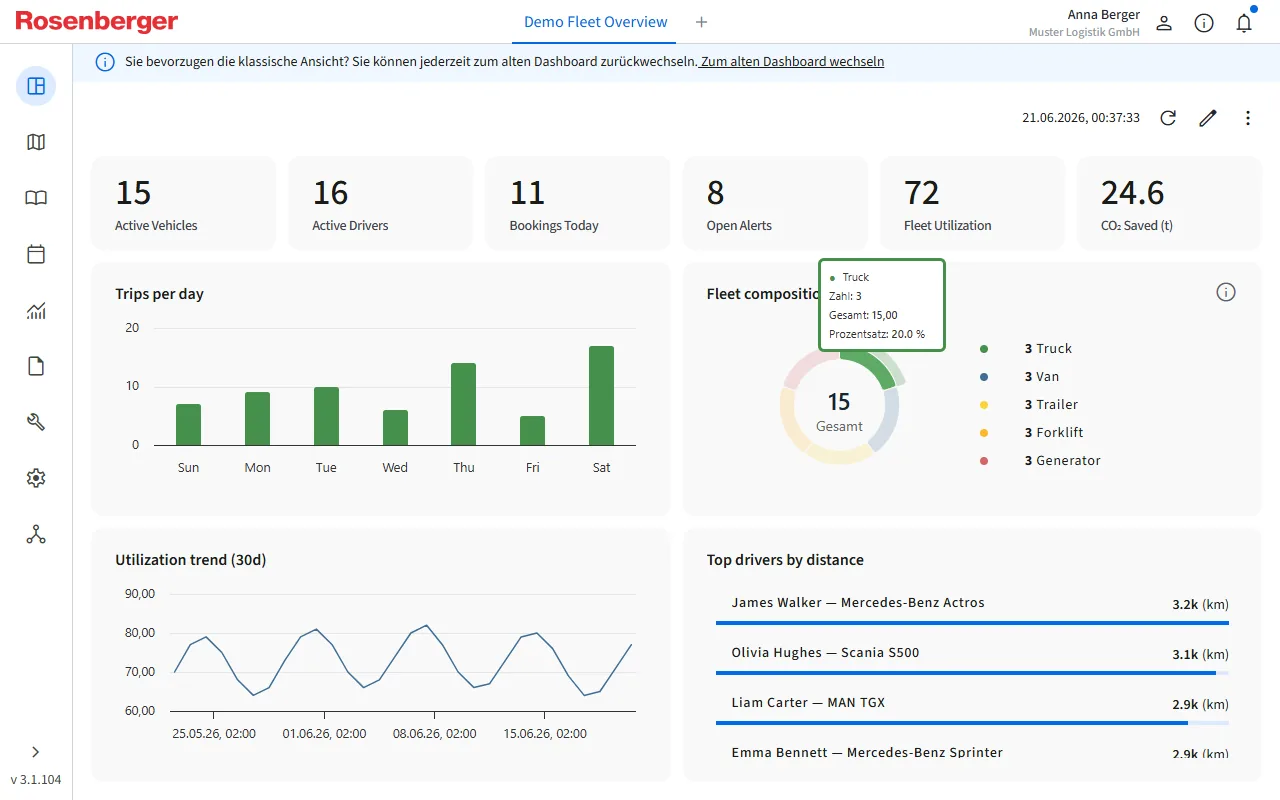Click the timestamp 21.06.2026, 00:37:33

click(1081, 118)
